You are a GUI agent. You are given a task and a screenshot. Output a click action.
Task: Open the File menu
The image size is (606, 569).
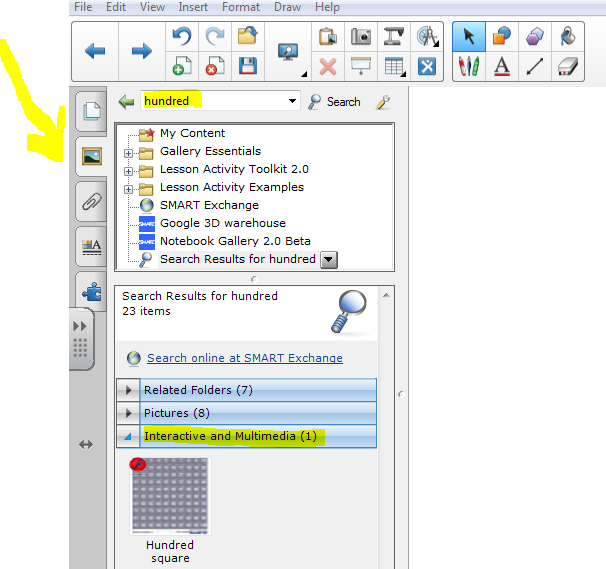83,7
